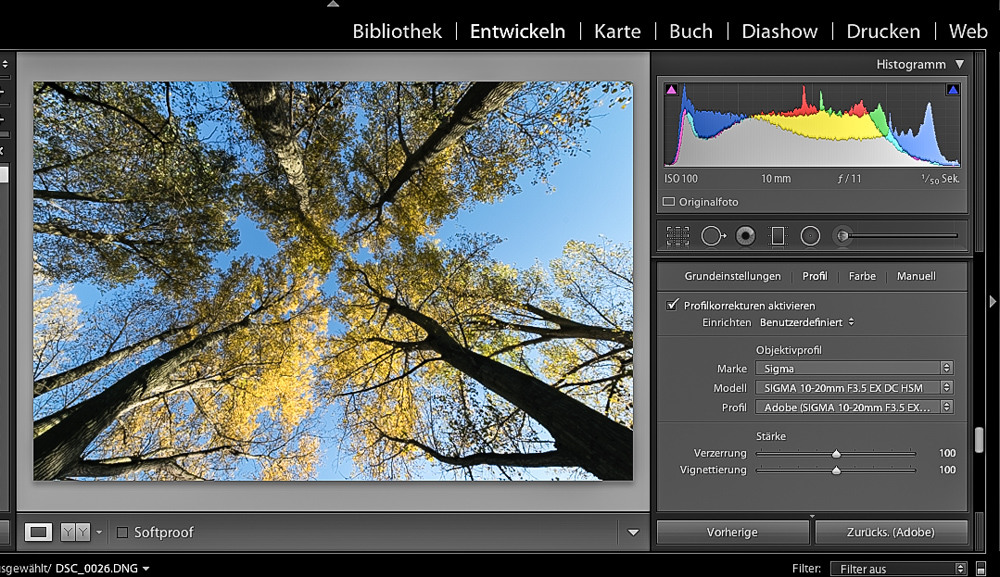
Task: Adjust the Verzerrung slider
Action: 836,453
